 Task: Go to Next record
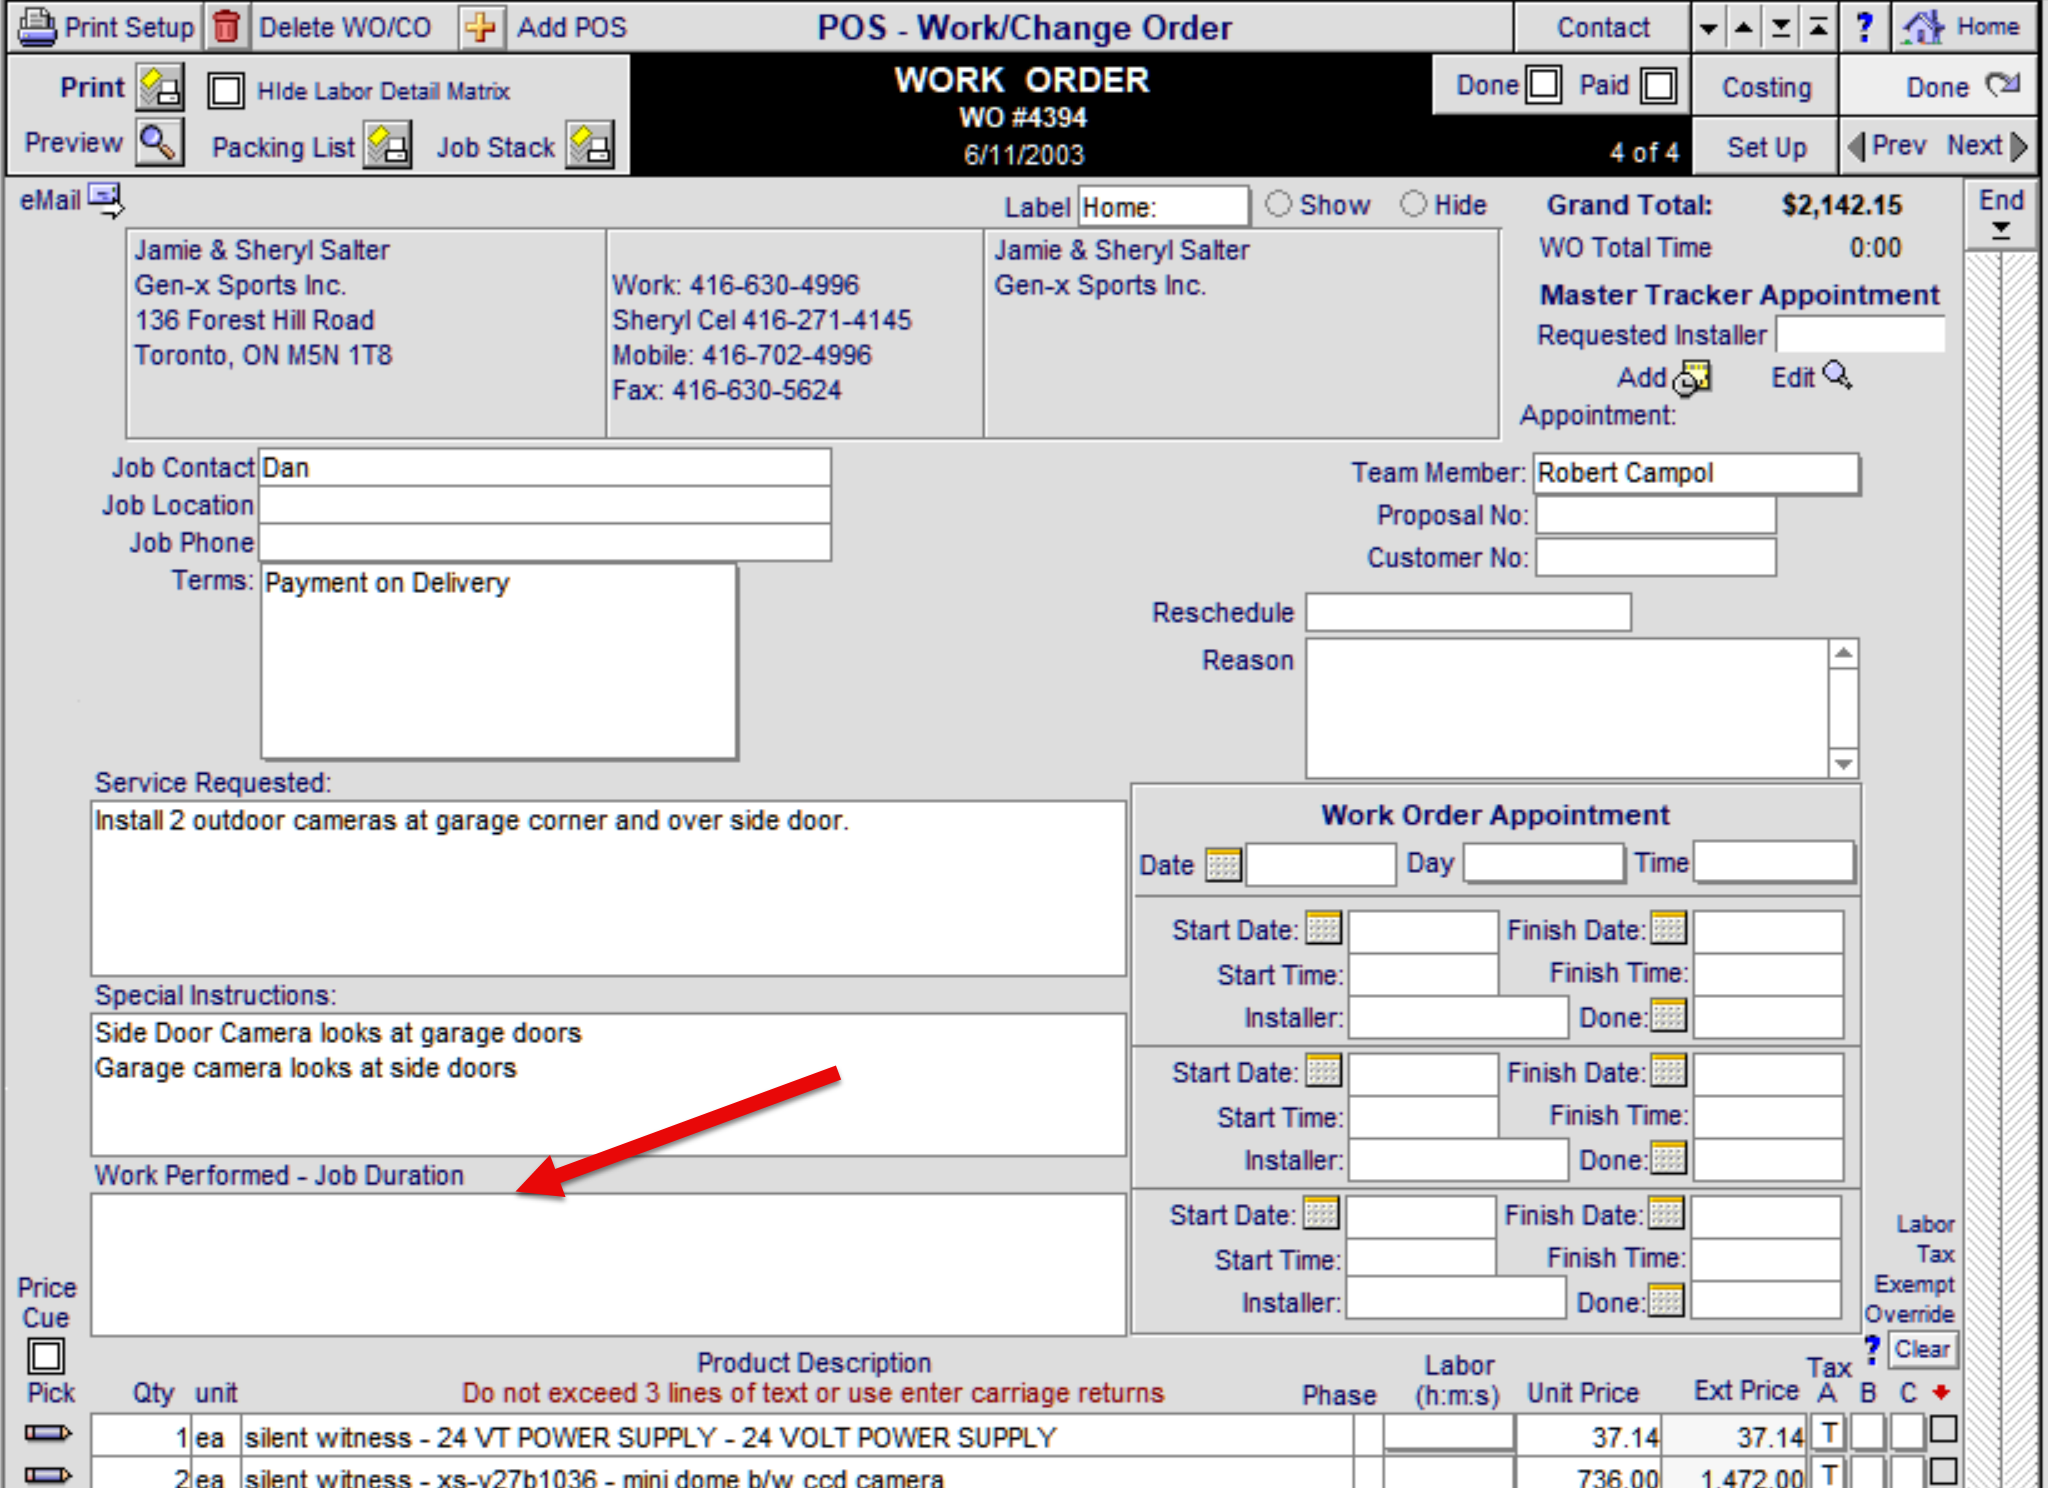pyautogui.click(x=1987, y=146)
